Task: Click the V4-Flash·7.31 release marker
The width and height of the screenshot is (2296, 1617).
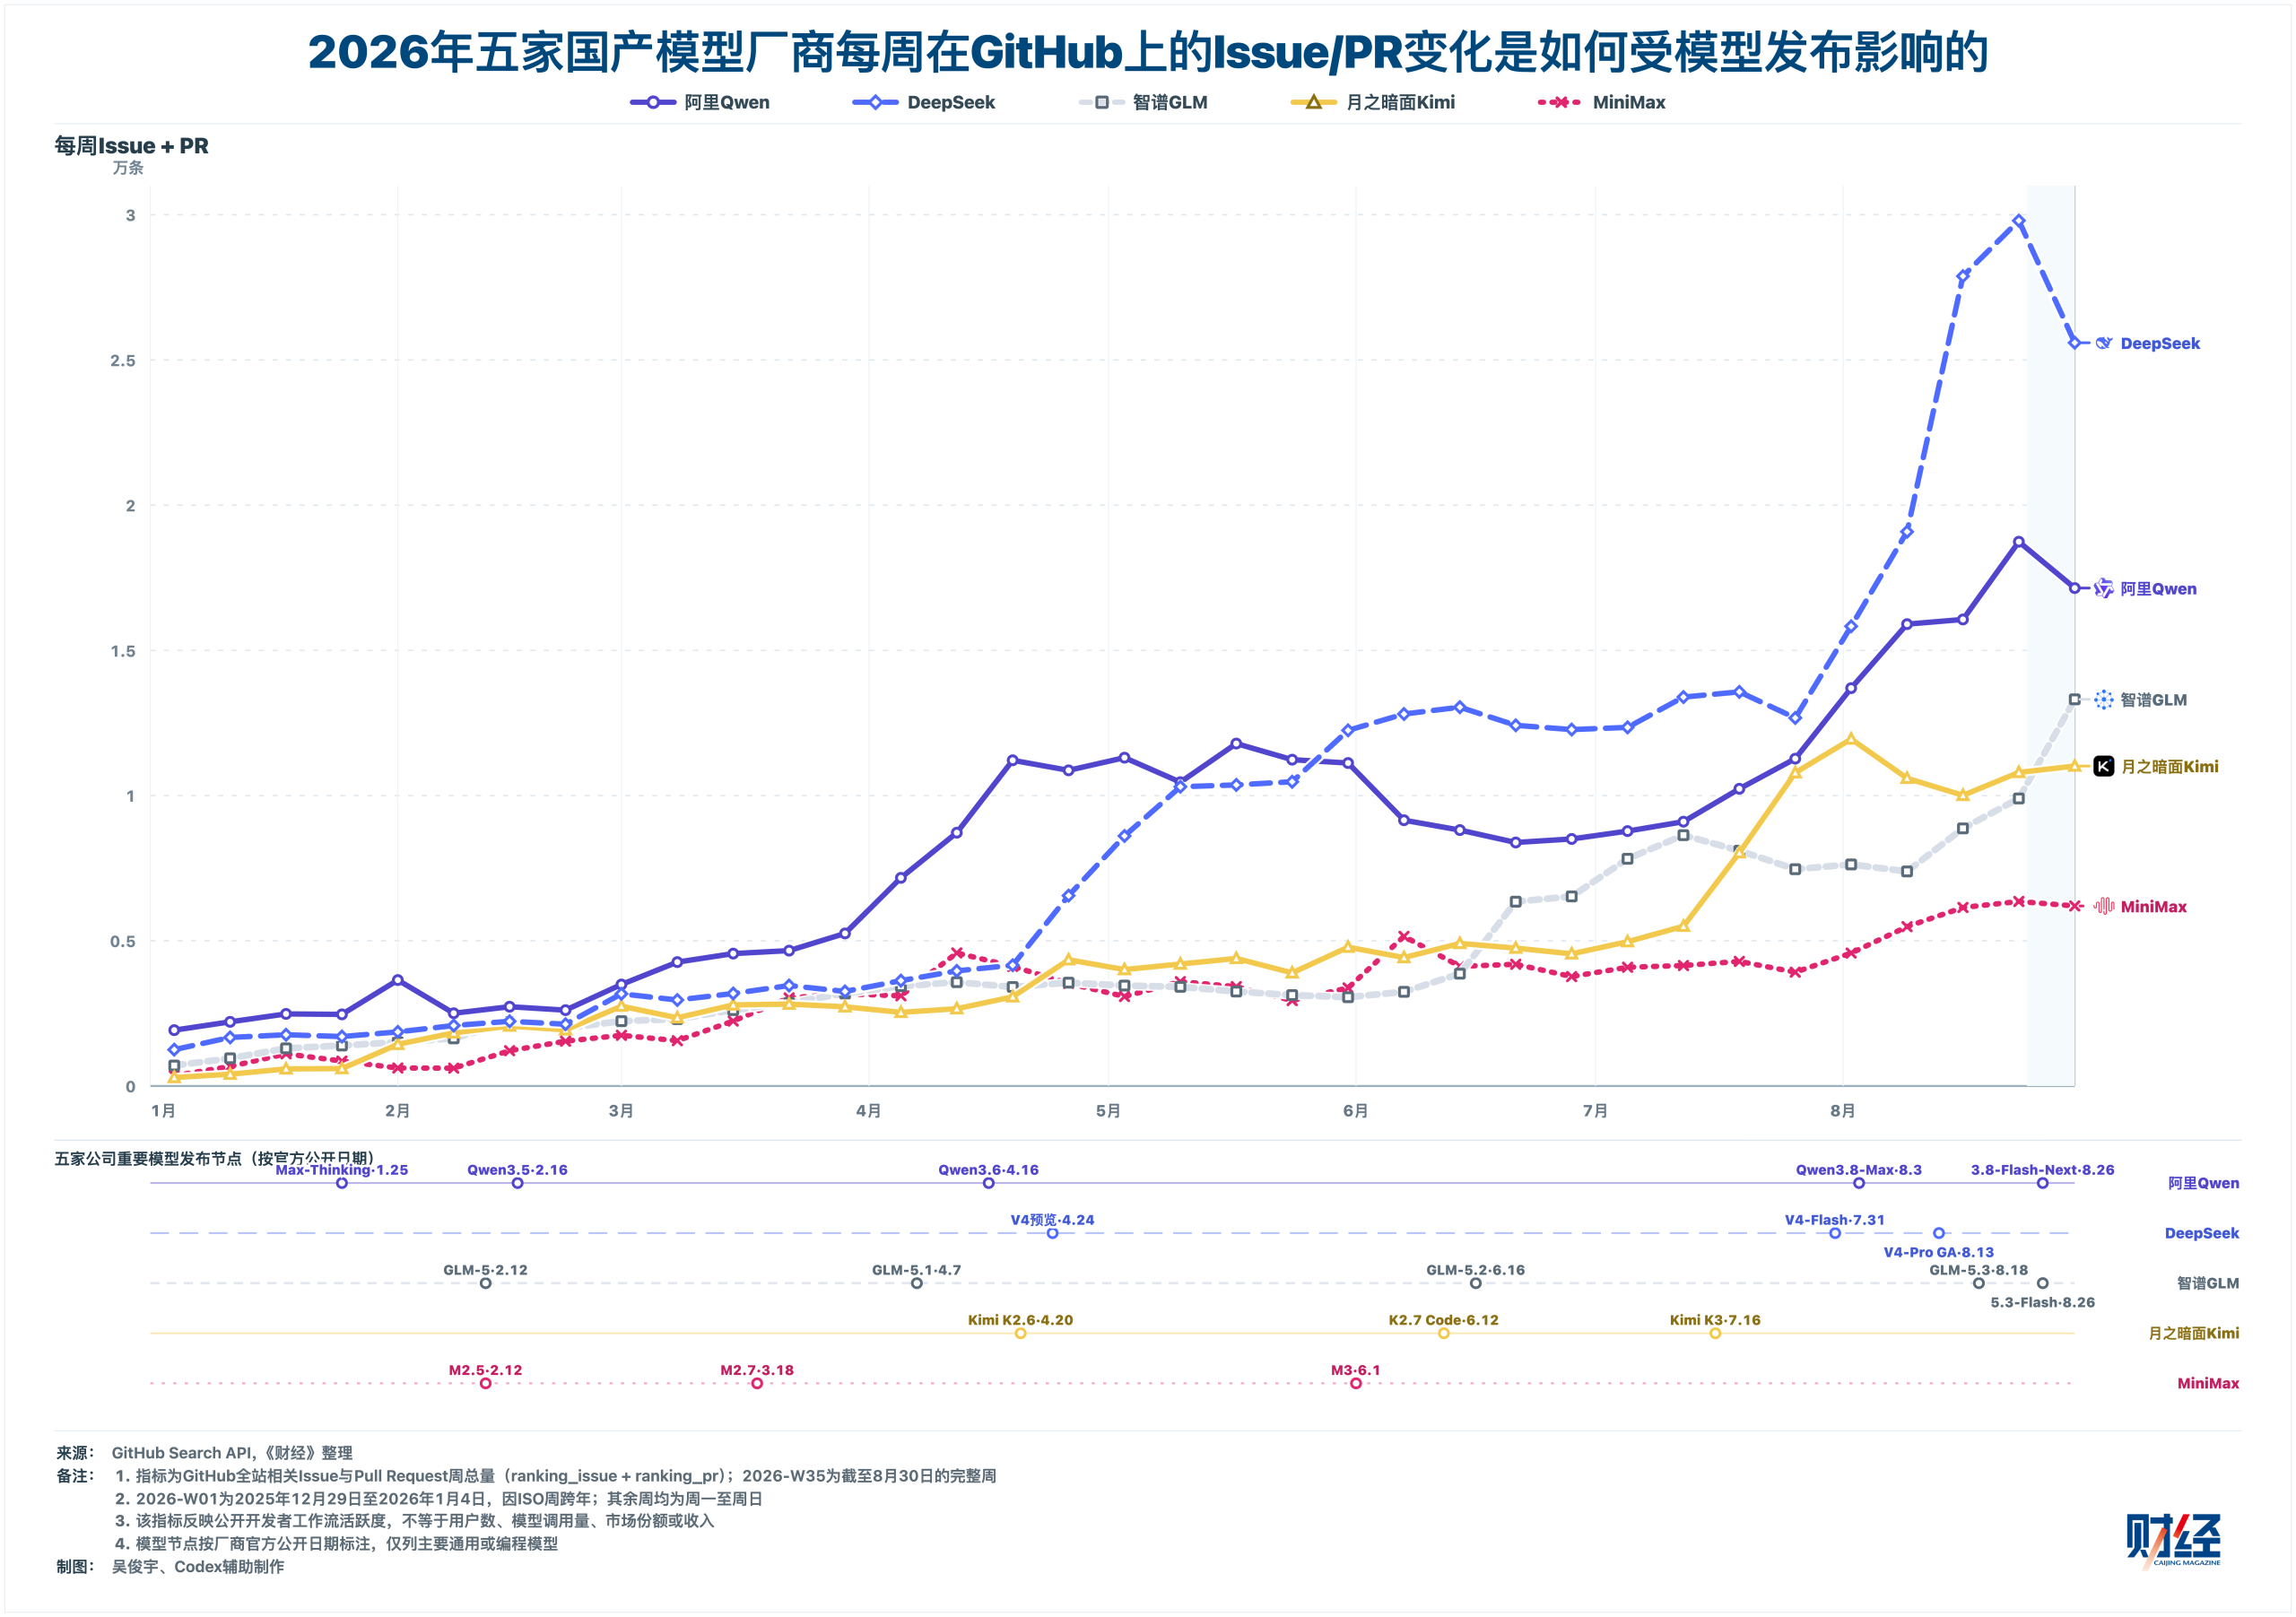Action: coord(1835,1233)
